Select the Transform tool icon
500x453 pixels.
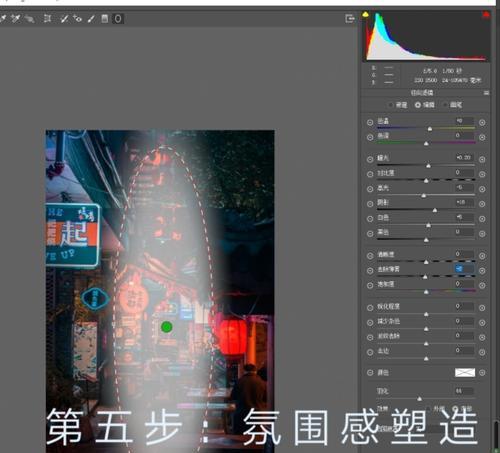tap(47, 19)
